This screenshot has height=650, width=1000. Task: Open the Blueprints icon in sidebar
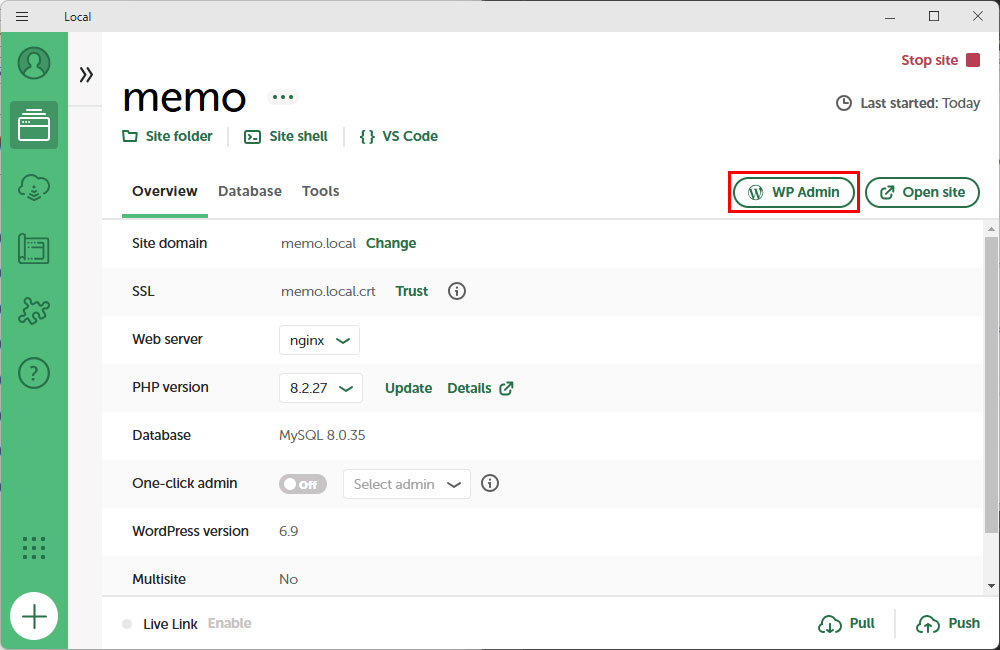[x=34, y=249]
